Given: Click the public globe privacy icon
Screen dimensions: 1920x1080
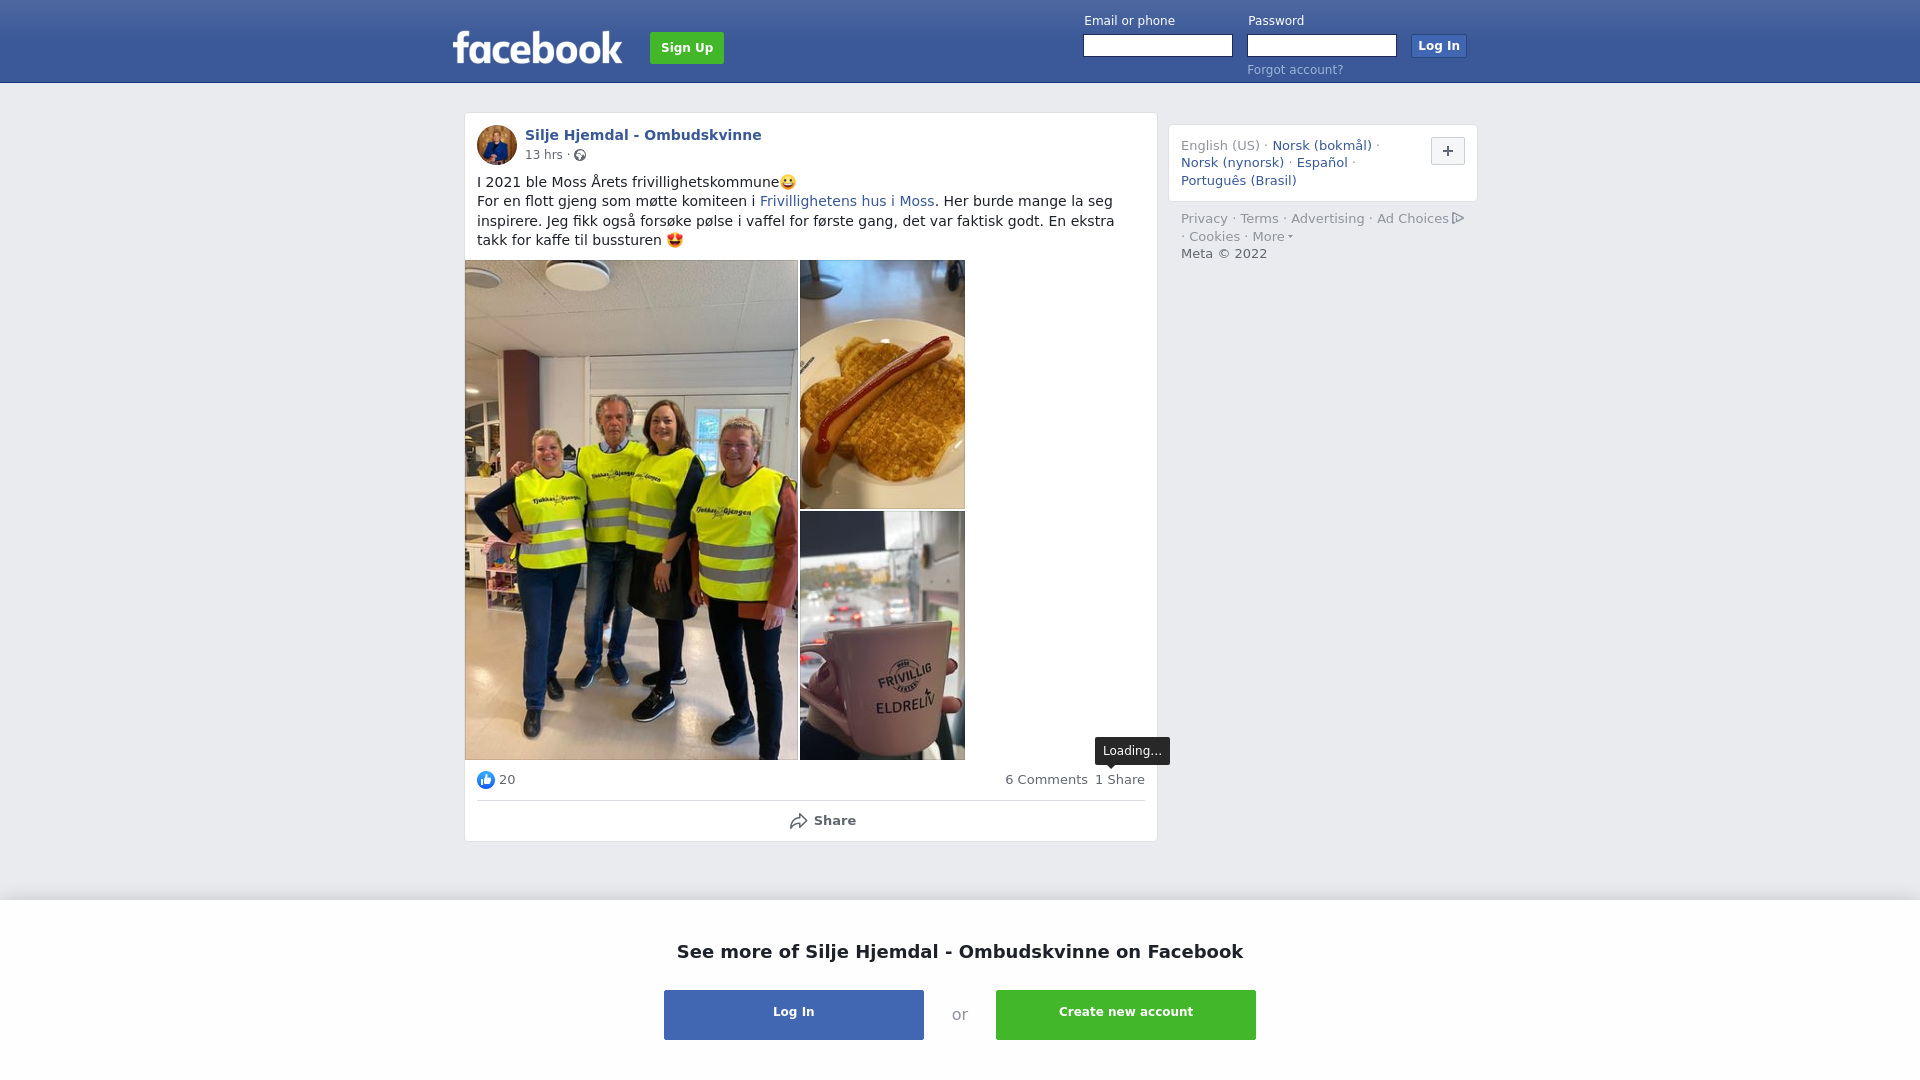Looking at the screenshot, I should tap(580, 155).
